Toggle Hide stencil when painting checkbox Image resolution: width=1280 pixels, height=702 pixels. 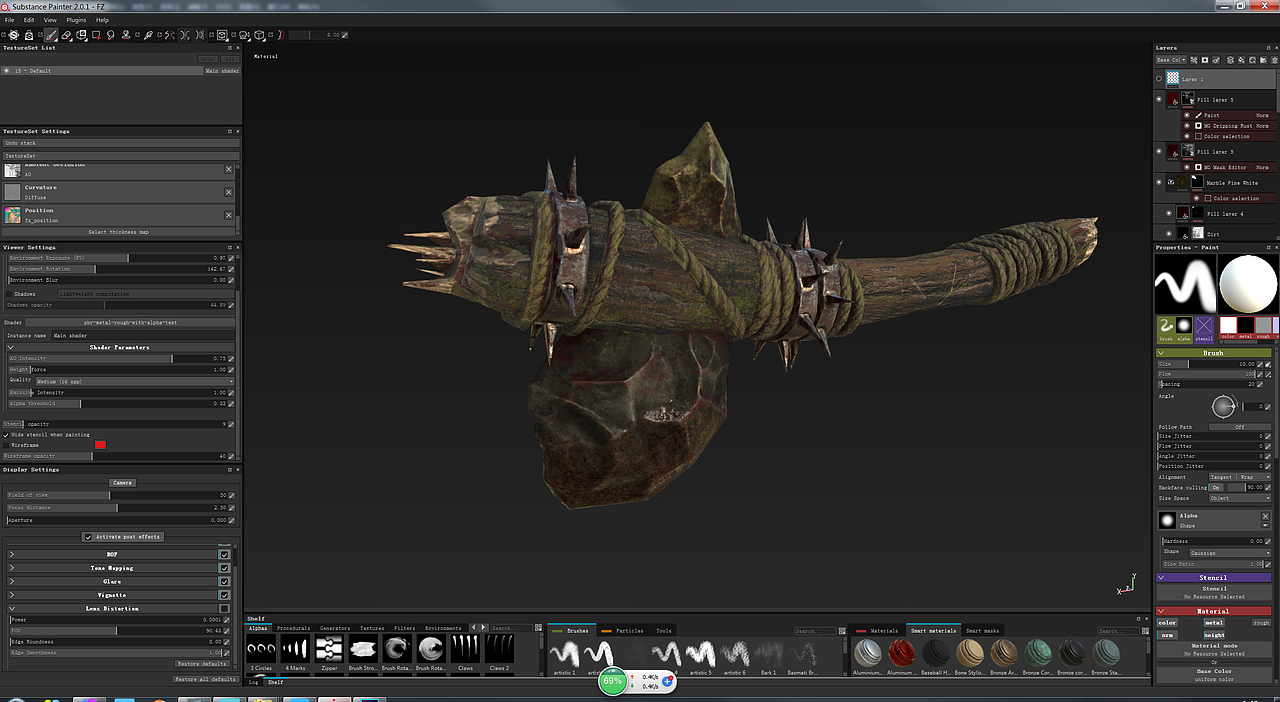[6, 435]
